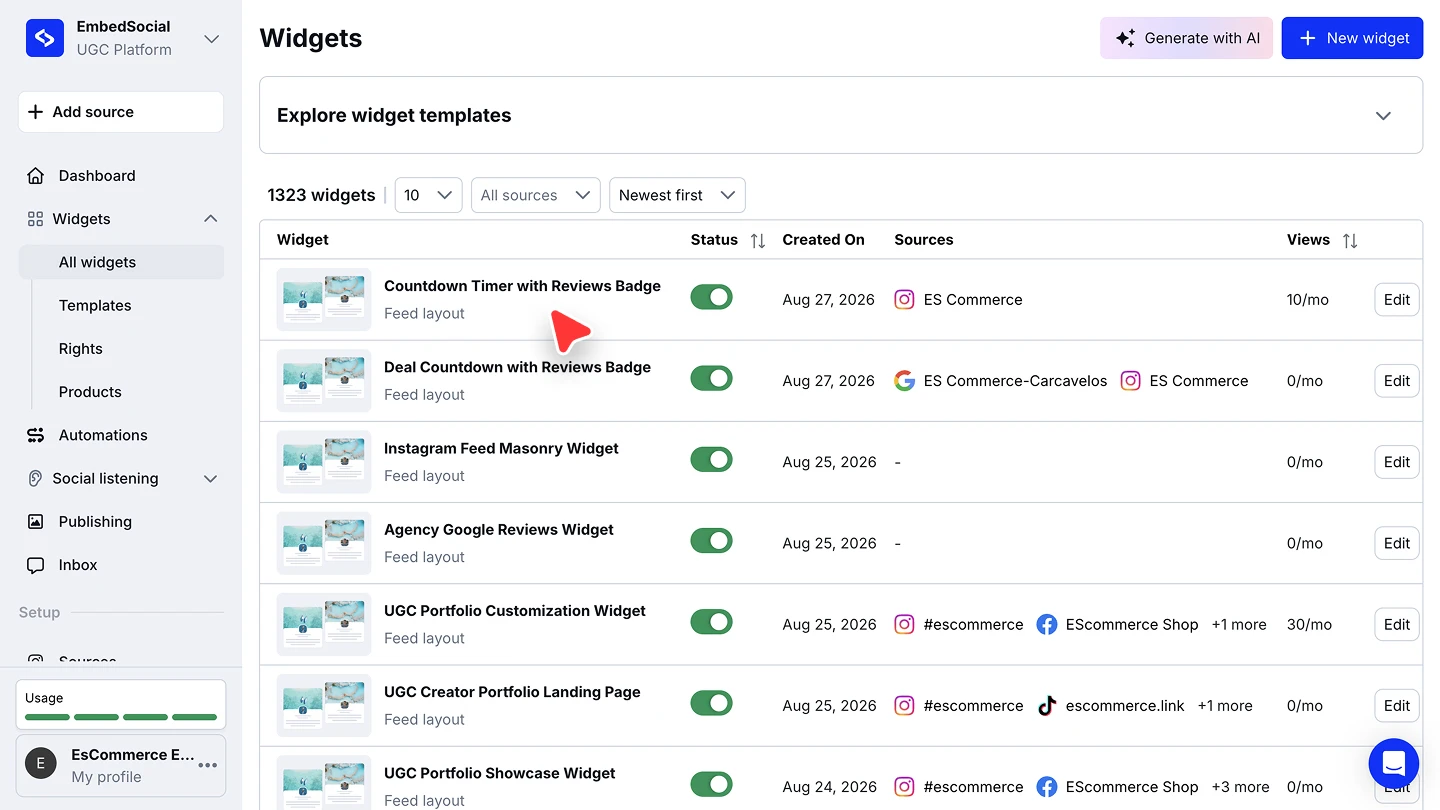
Task: Click Facebook icon in UGC Portfolio Showcase row
Action: tap(1047, 787)
